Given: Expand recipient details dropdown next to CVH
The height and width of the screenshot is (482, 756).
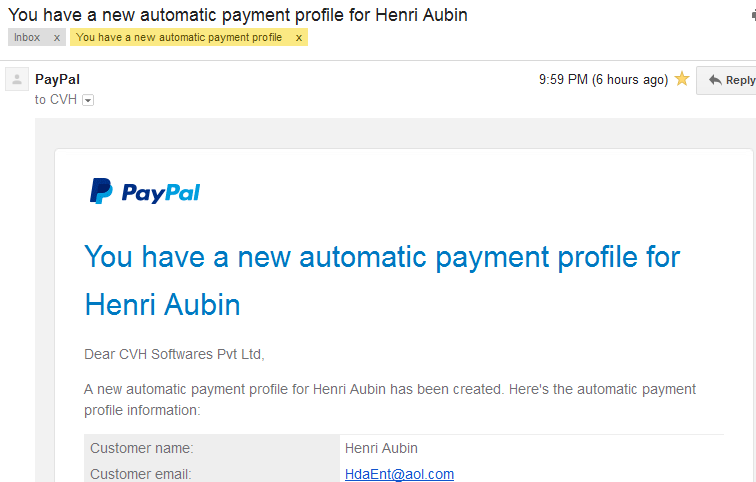Looking at the screenshot, I should 88,100.
